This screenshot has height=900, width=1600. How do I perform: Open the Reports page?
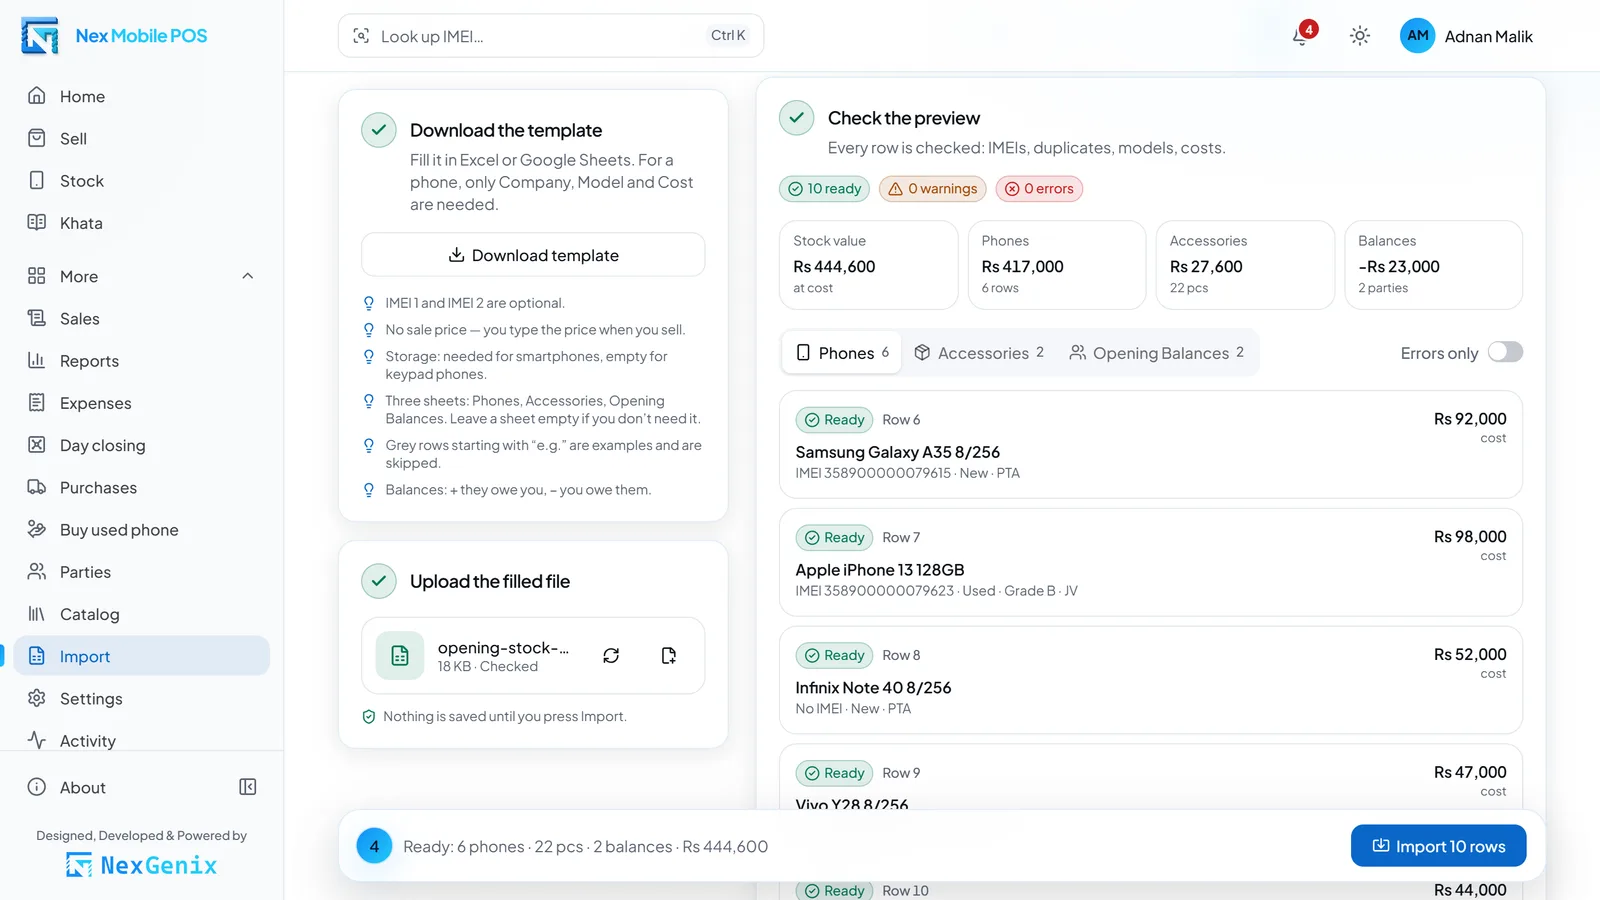point(142,361)
